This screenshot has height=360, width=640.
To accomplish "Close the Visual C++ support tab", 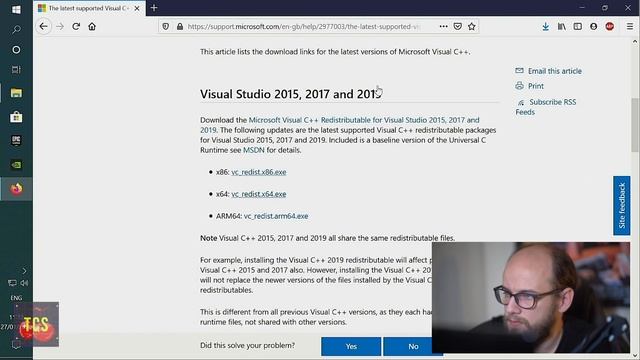I will 137,8.
